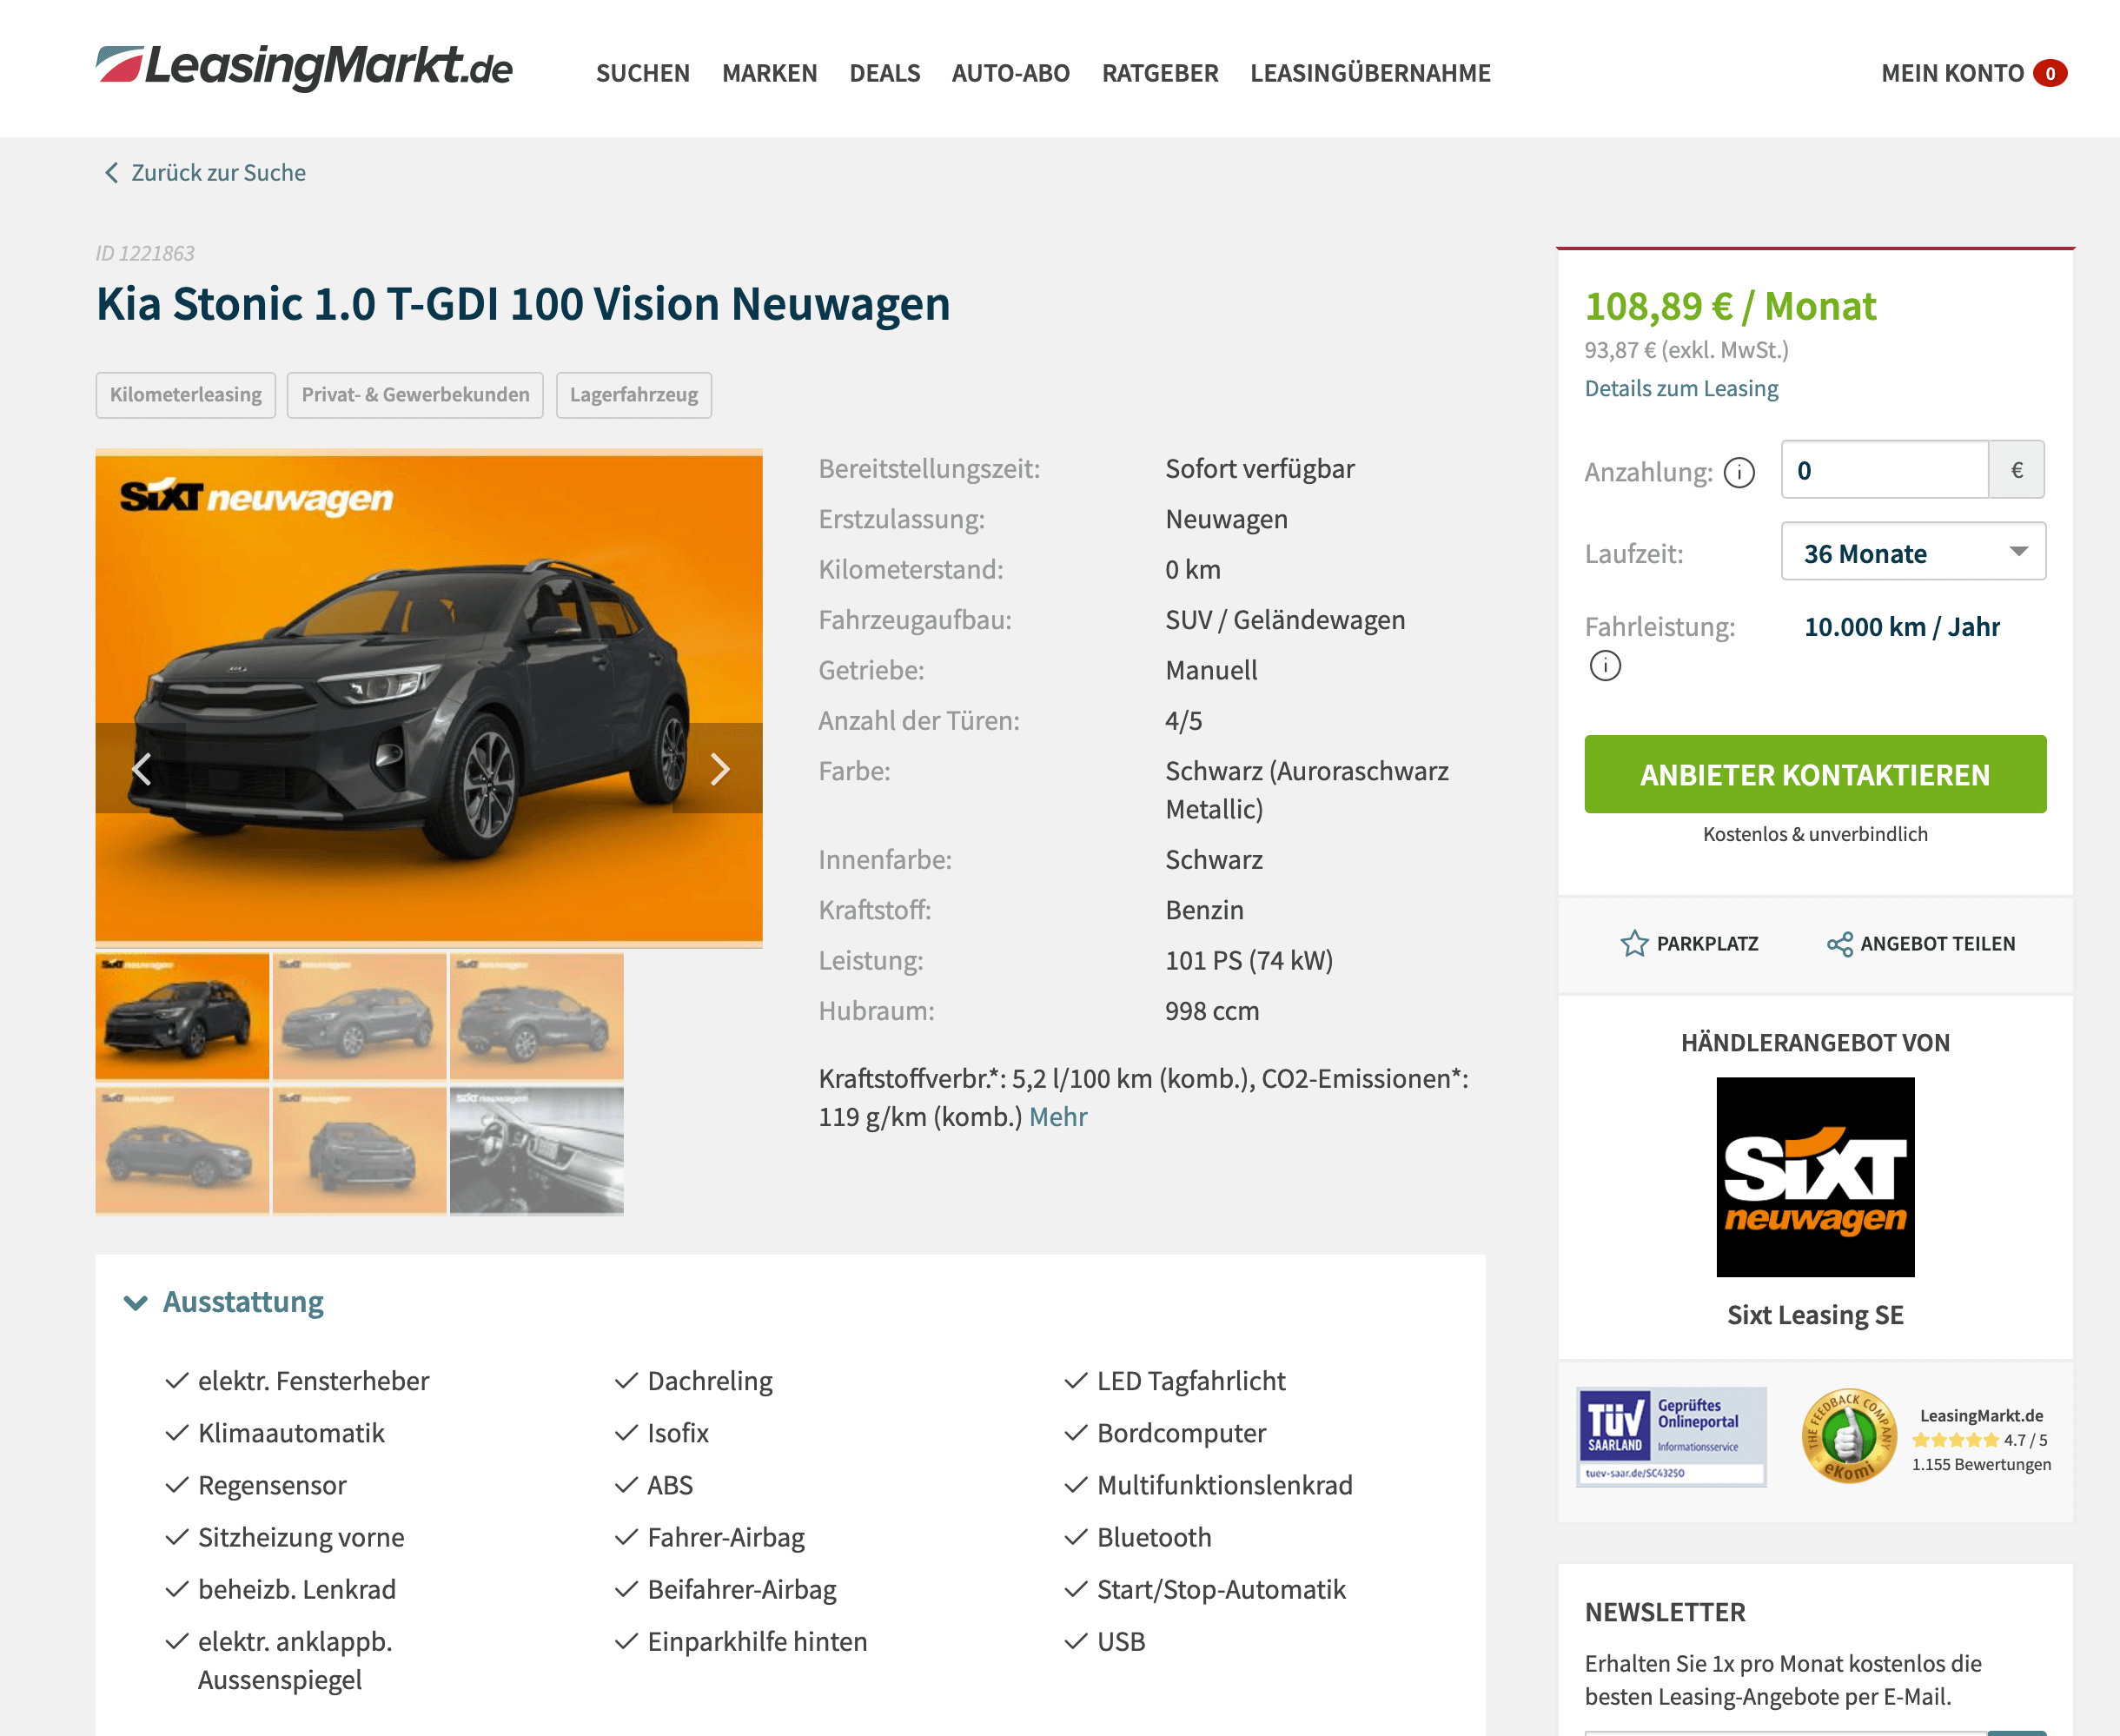Click the back chevron beside Zurück zur Suche

111,173
